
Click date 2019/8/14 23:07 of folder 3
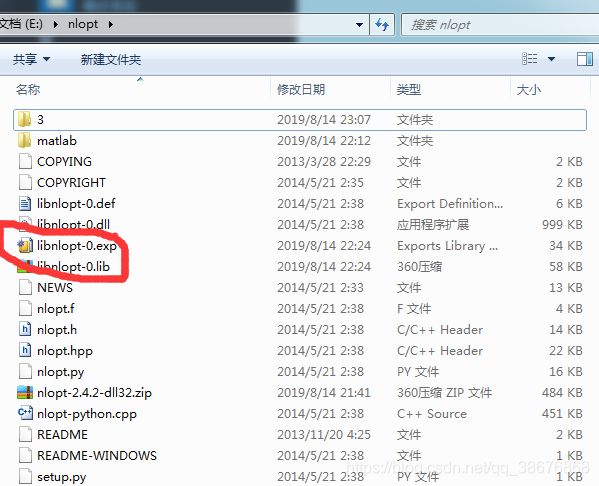pyautogui.click(x=324, y=120)
